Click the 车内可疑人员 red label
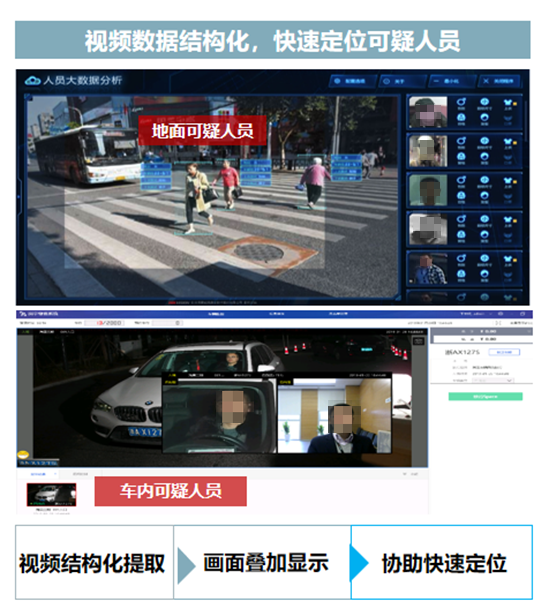The width and height of the screenshot is (549, 609). (x=170, y=491)
